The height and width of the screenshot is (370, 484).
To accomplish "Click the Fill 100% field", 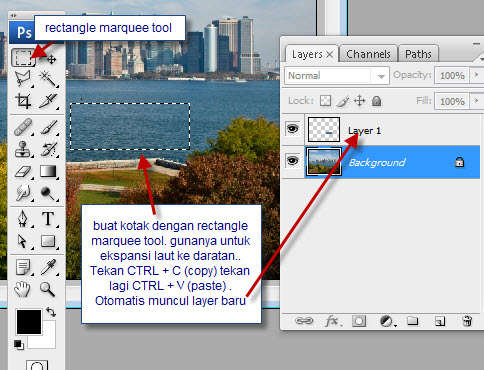I will (452, 101).
